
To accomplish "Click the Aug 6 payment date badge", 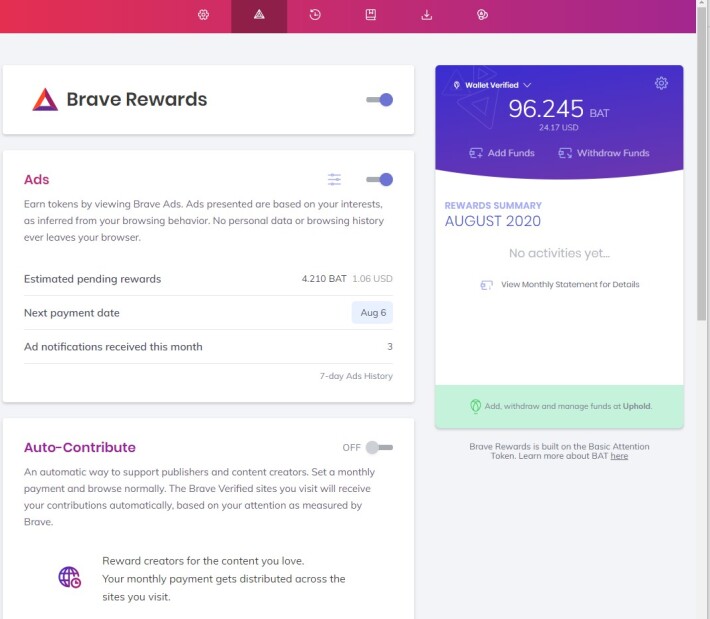I will tap(373, 312).
